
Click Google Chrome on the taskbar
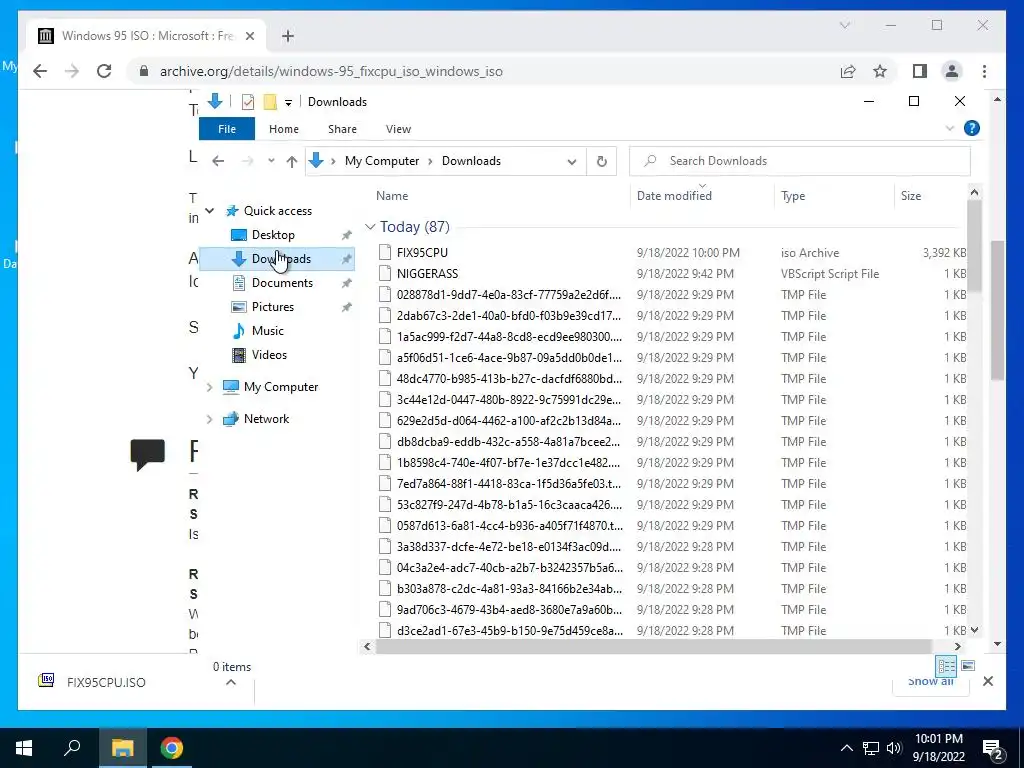tap(172, 748)
